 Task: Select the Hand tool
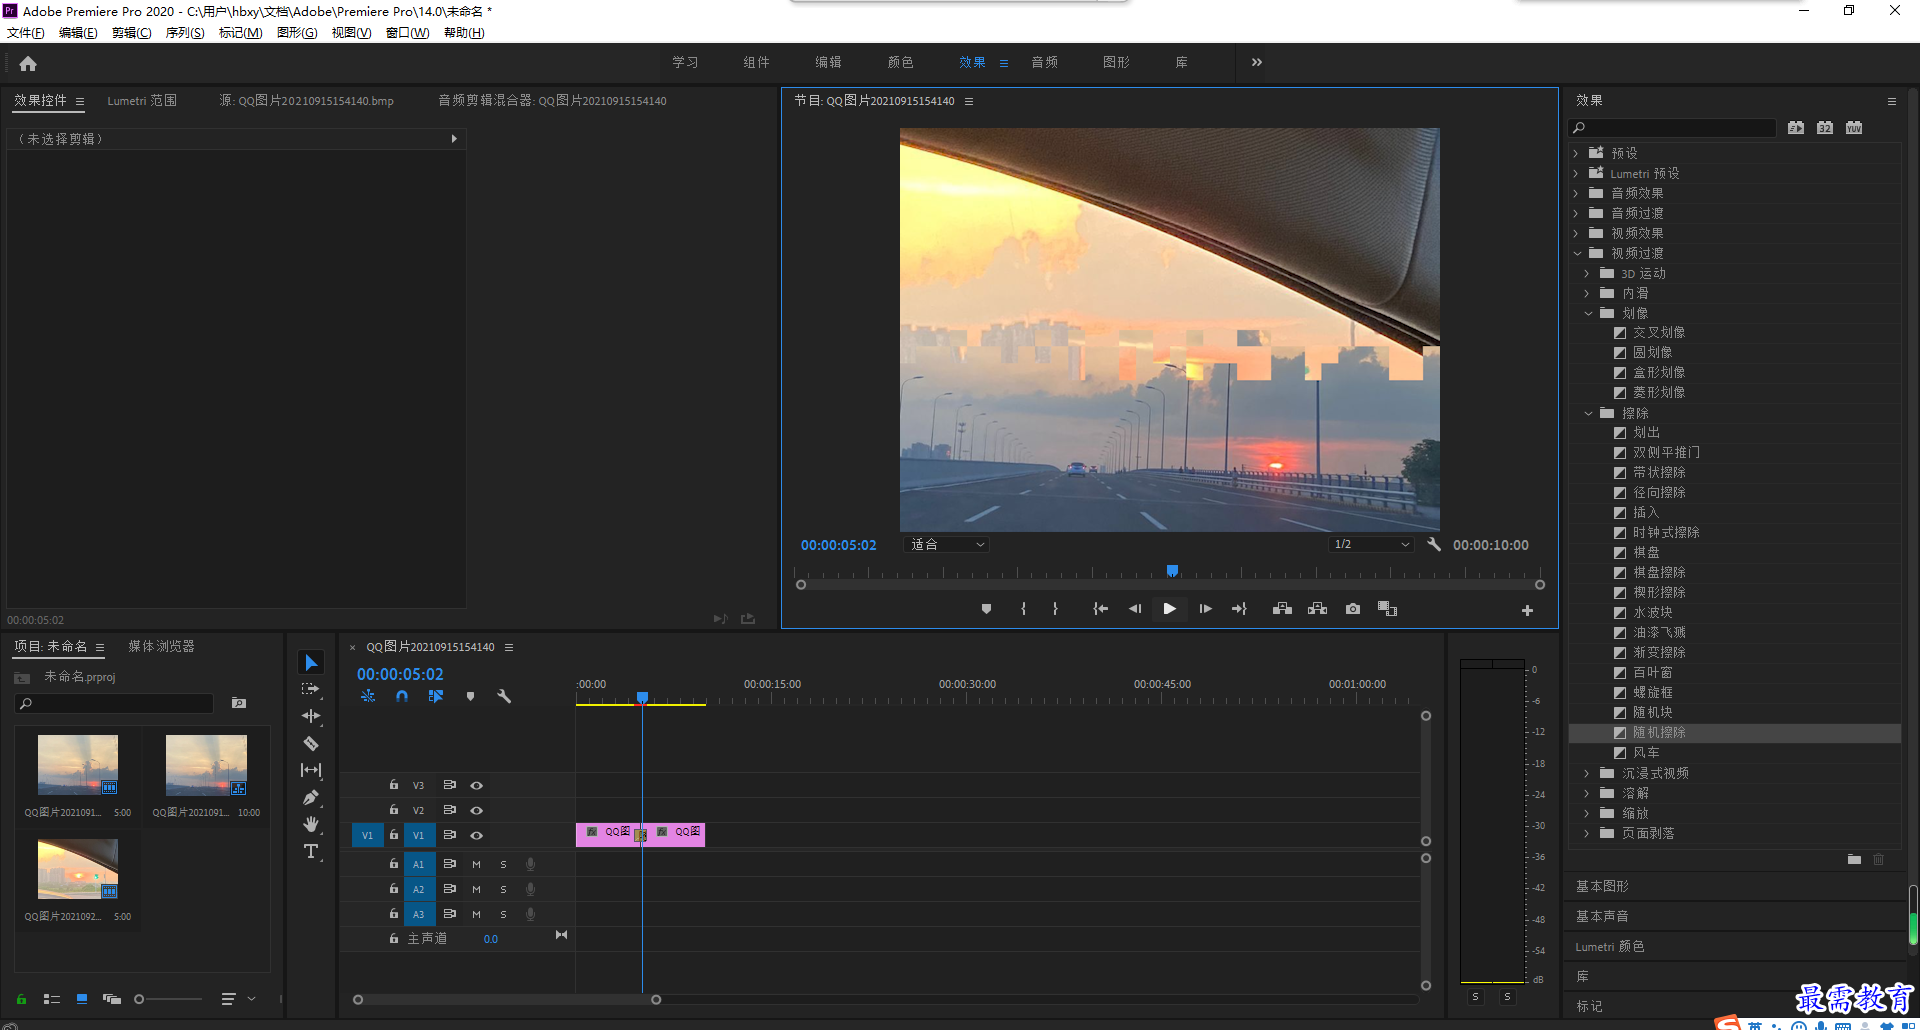click(x=311, y=824)
